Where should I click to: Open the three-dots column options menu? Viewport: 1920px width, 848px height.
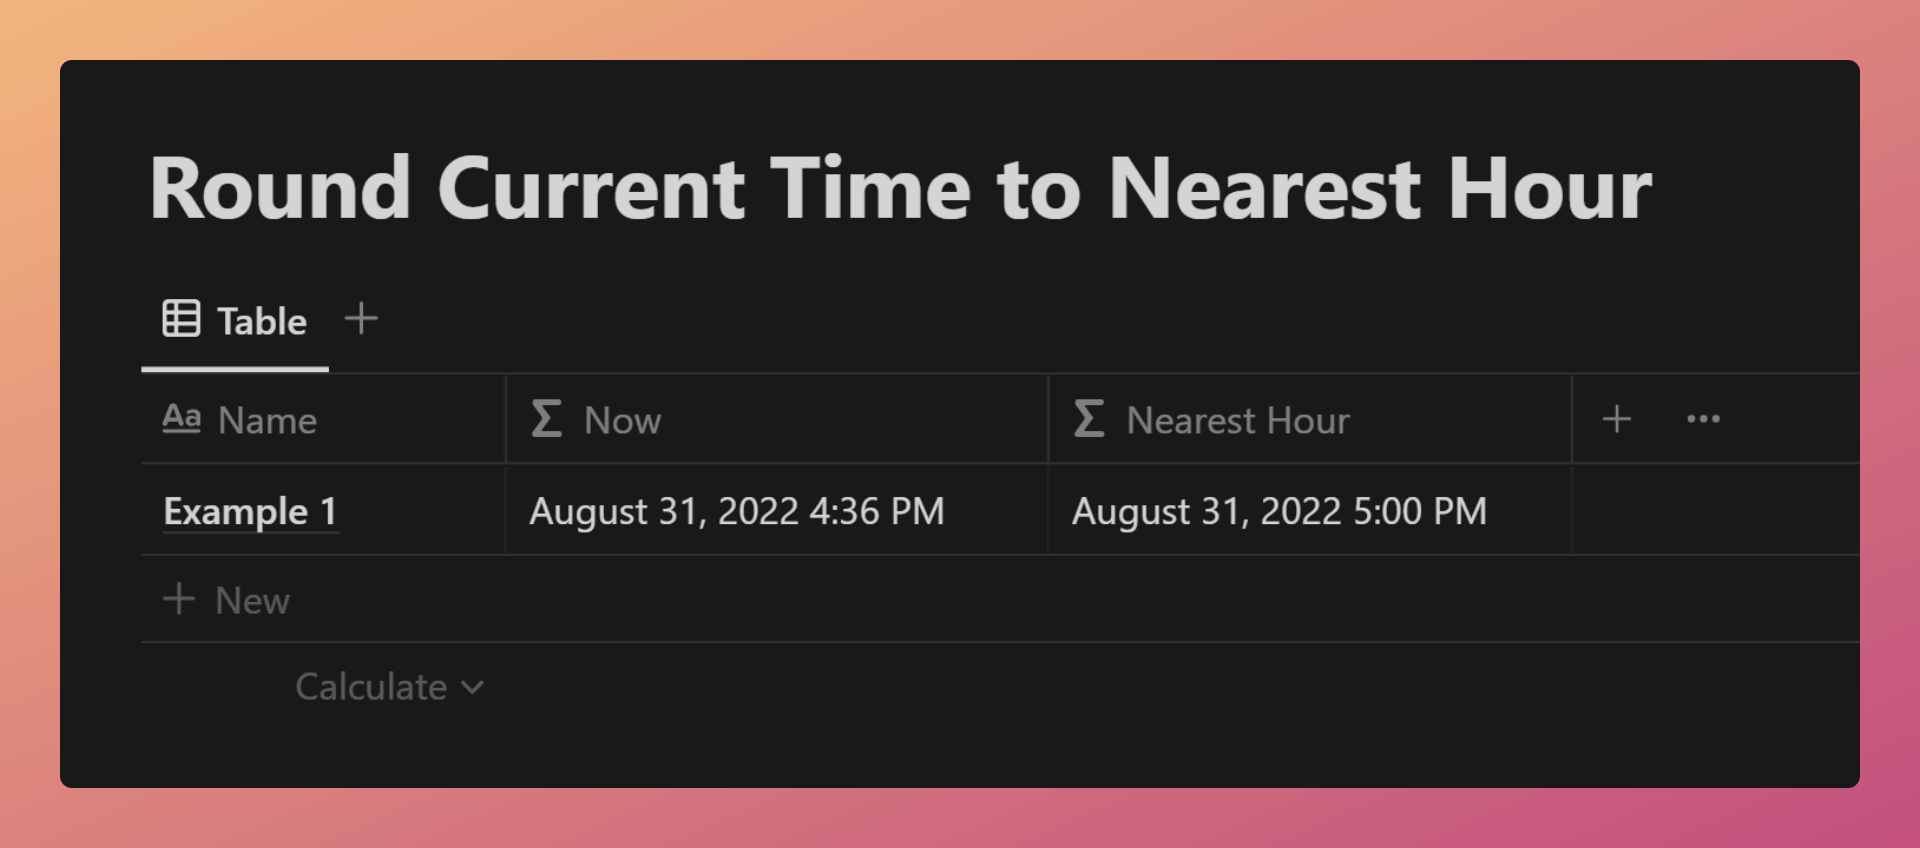click(x=1703, y=419)
